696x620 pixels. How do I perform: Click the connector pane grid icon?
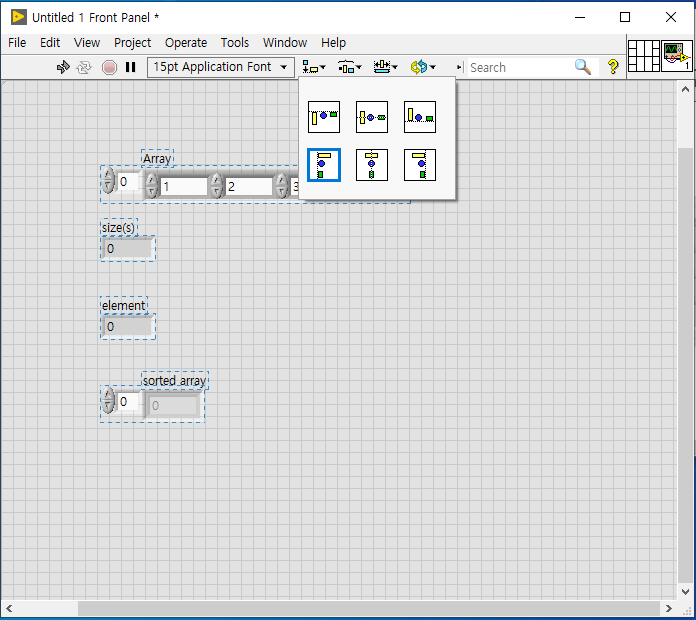click(644, 56)
